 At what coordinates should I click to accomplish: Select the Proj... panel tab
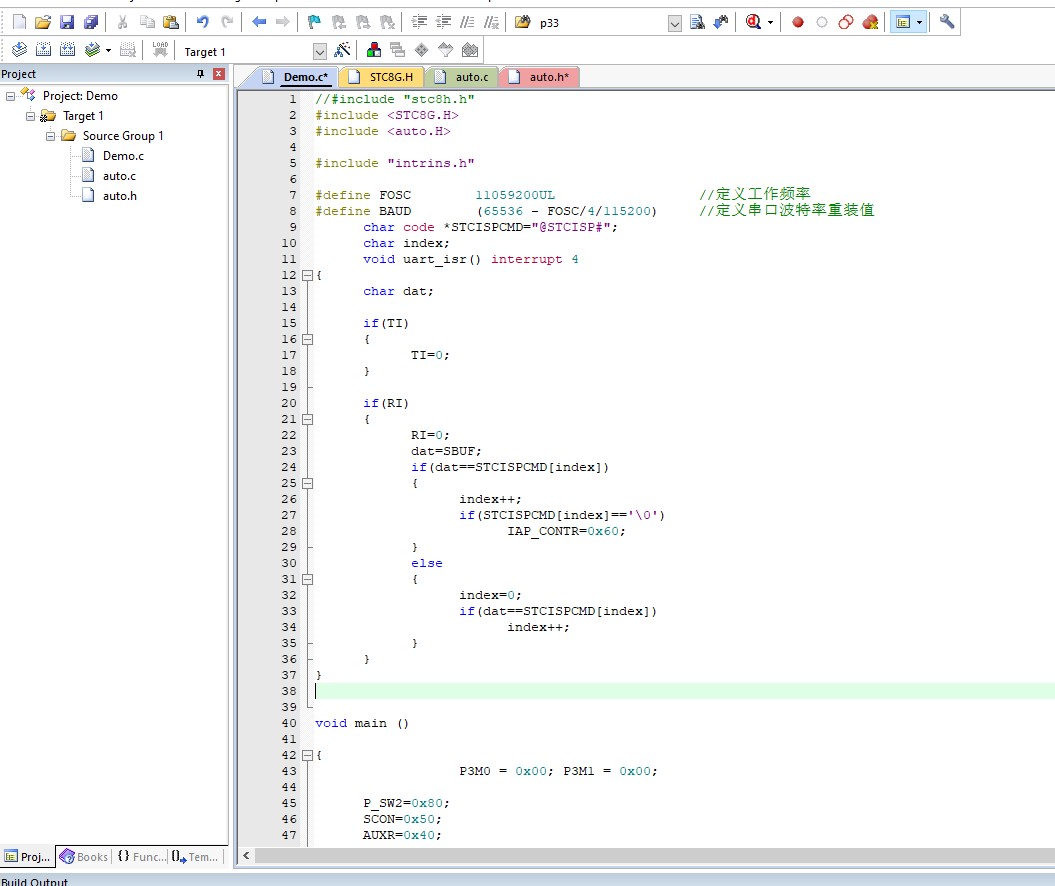click(x=28, y=856)
